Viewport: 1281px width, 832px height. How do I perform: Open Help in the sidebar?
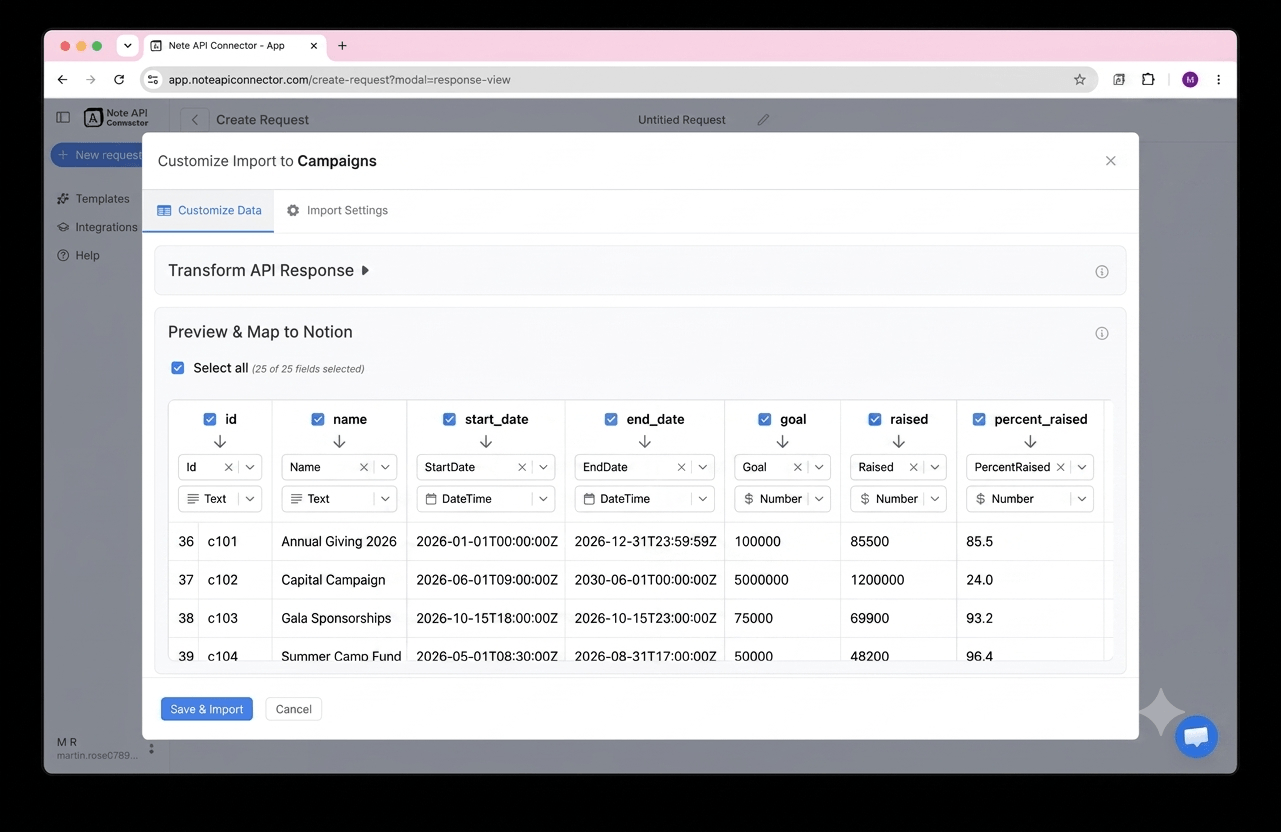[x=78, y=255]
